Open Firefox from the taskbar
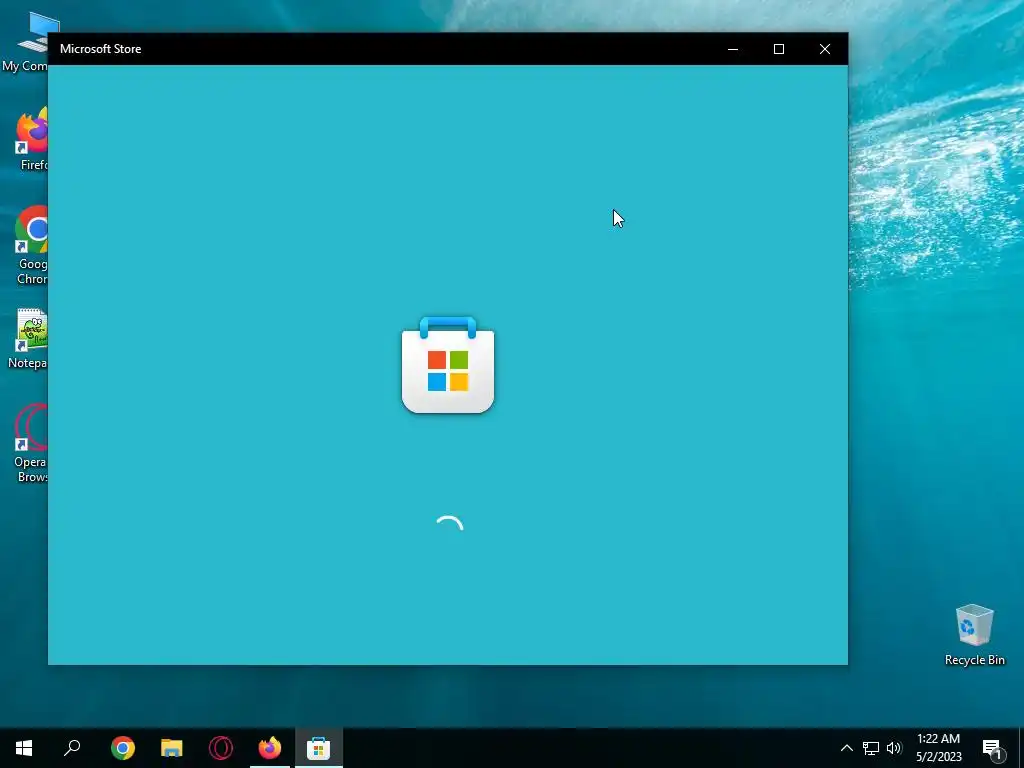Screen dimensions: 1024x768 pyautogui.click(x=270, y=748)
